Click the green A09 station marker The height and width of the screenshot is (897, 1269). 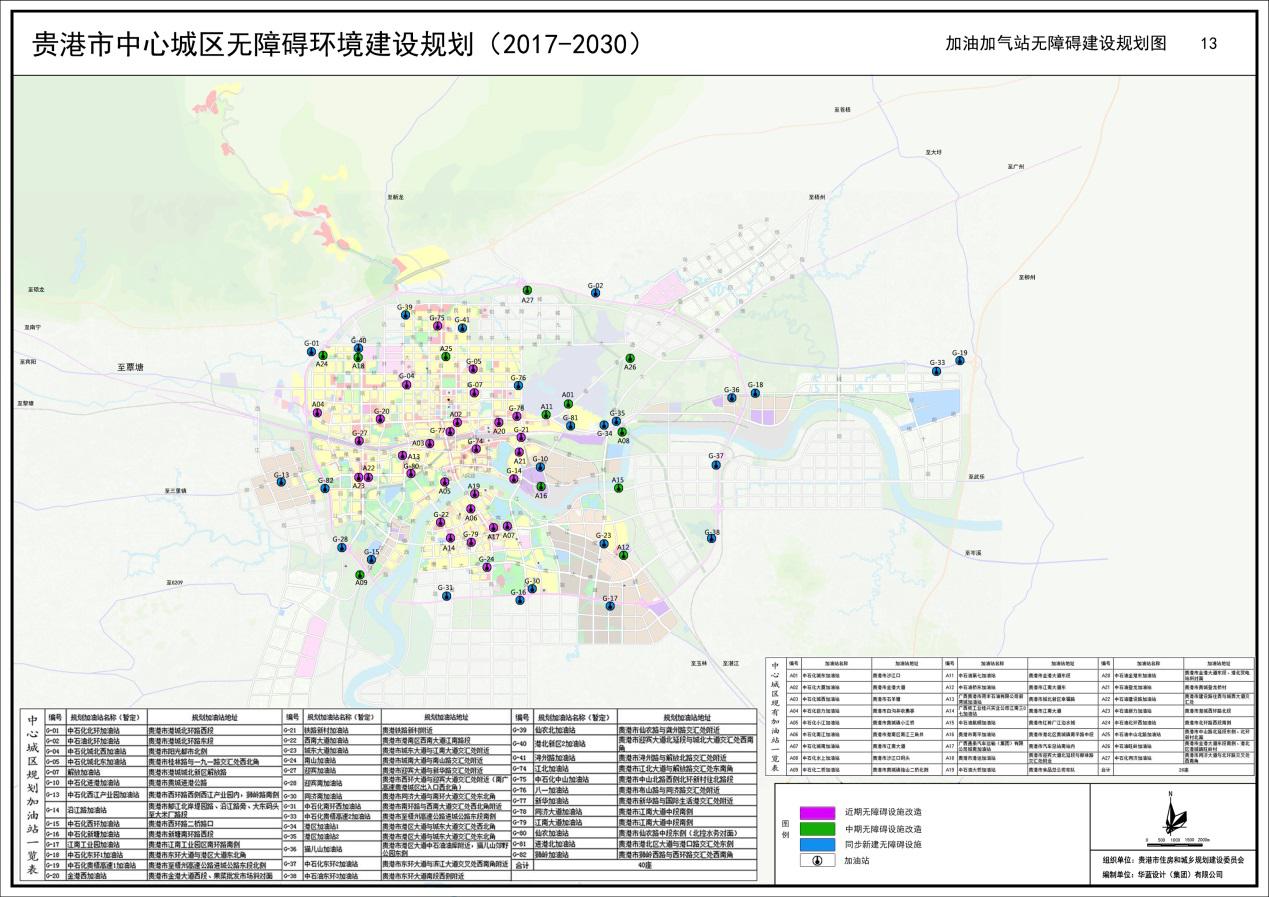(360, 574)
